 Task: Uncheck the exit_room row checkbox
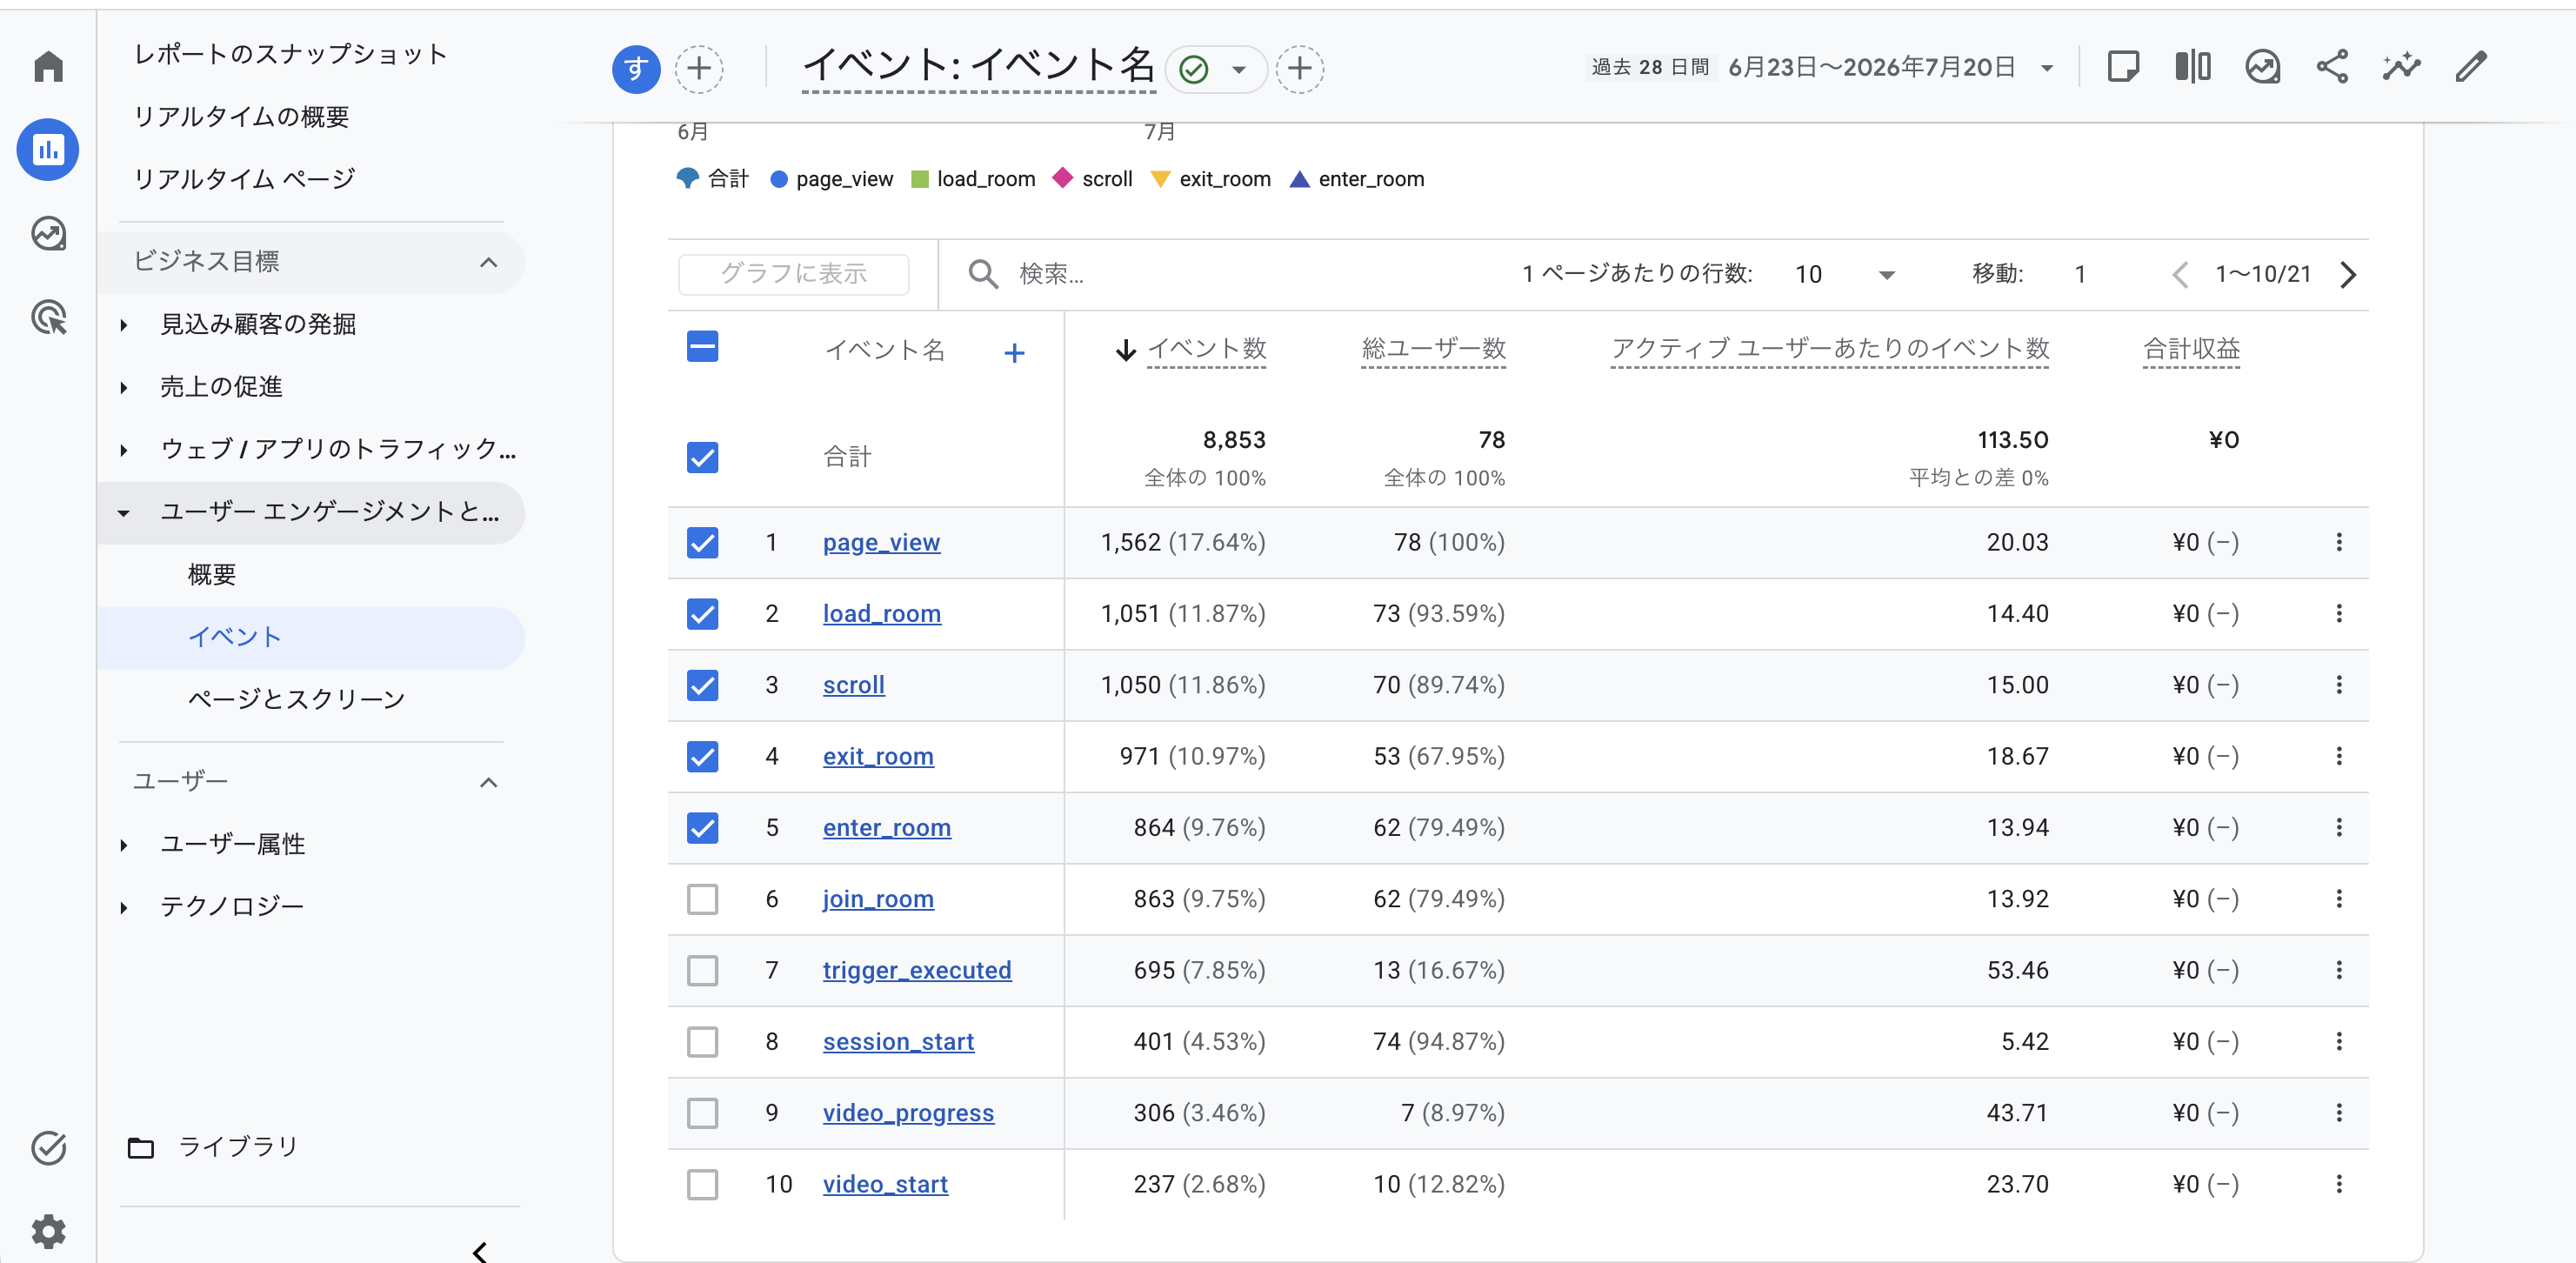coord(702,756)
